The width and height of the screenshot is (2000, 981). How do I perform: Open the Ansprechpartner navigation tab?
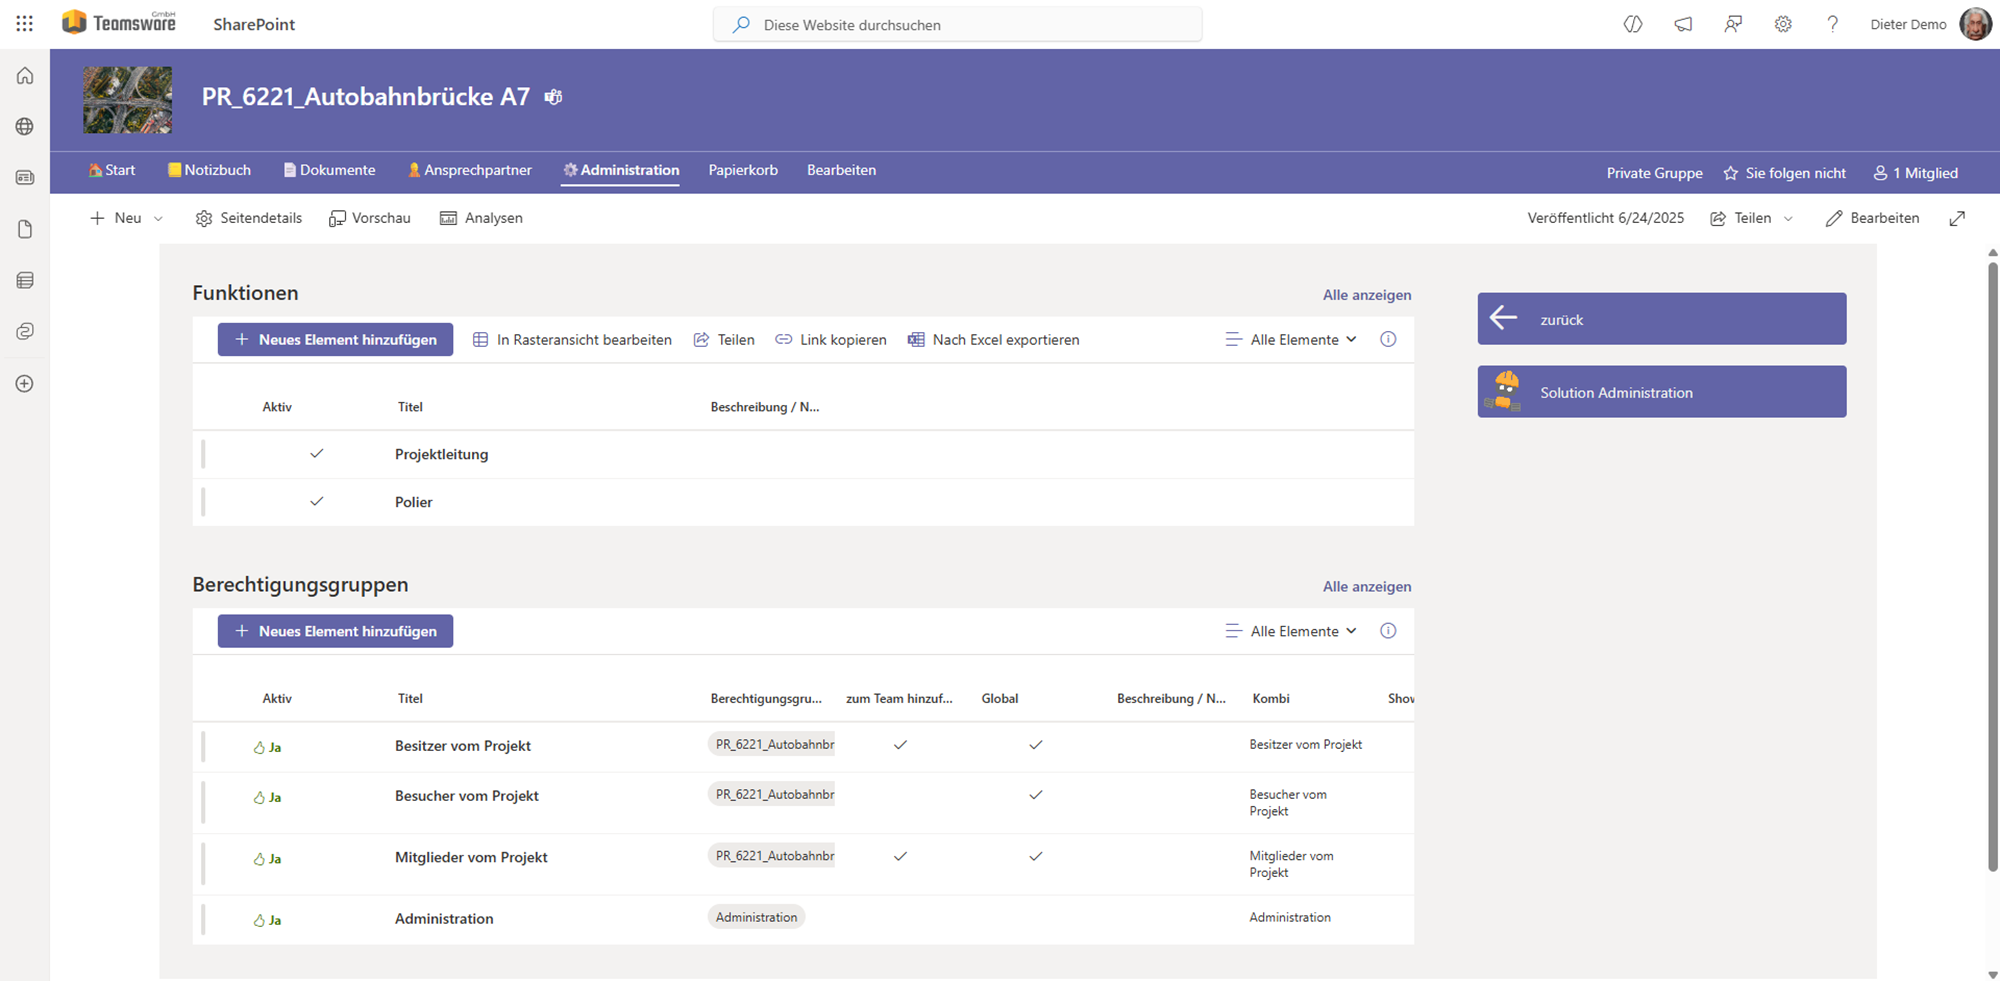tap(469, 170)
